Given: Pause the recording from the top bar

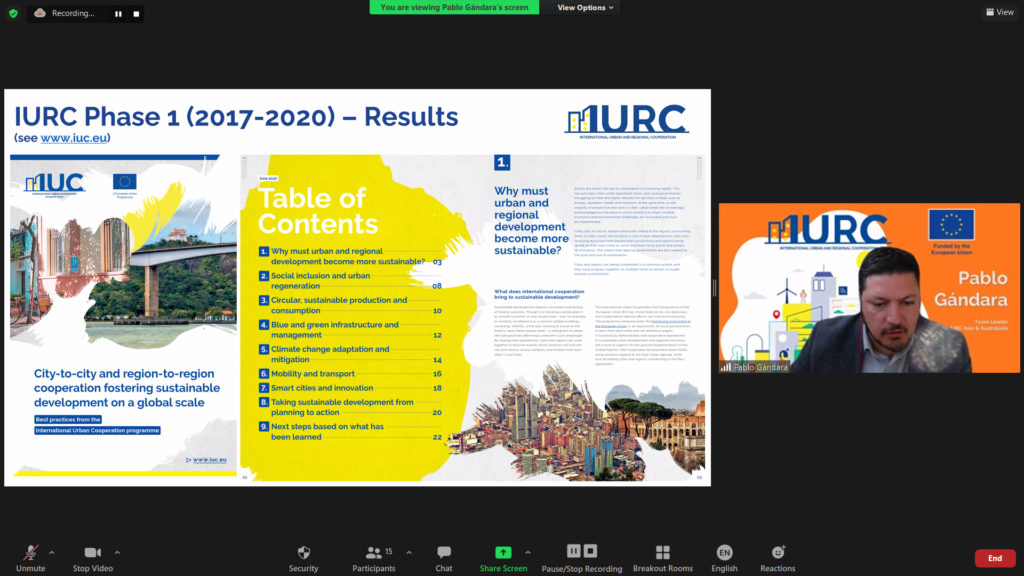Looking at the screenshot, I should [x=118, y=14].
